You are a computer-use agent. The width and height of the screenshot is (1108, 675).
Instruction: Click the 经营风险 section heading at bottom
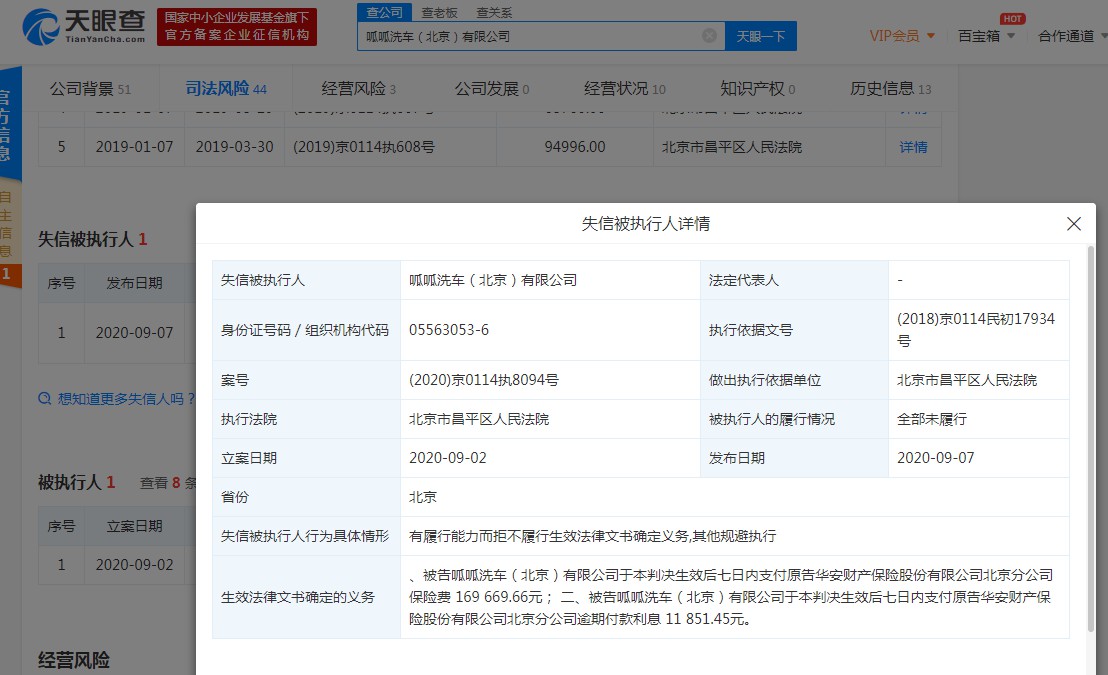(x=74, y=660)
